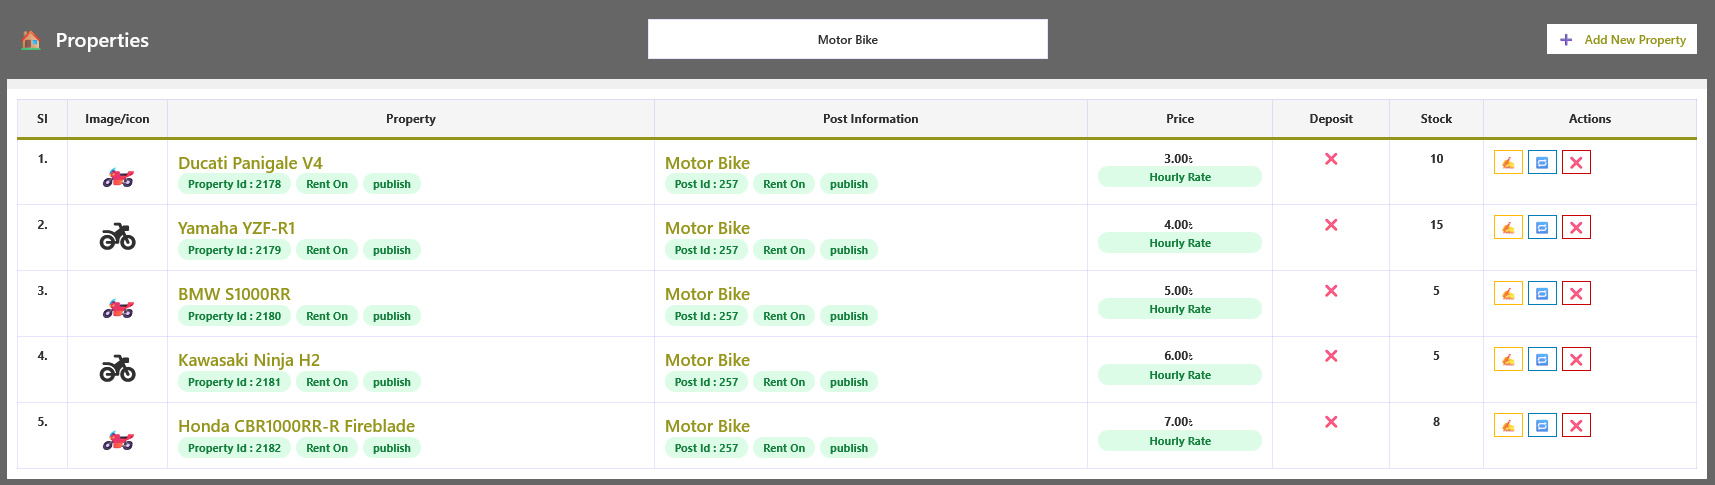Sort by the Stock column header
Image resolution: width=1715 pixels, height=485 pixels.
click(1436, 119)
